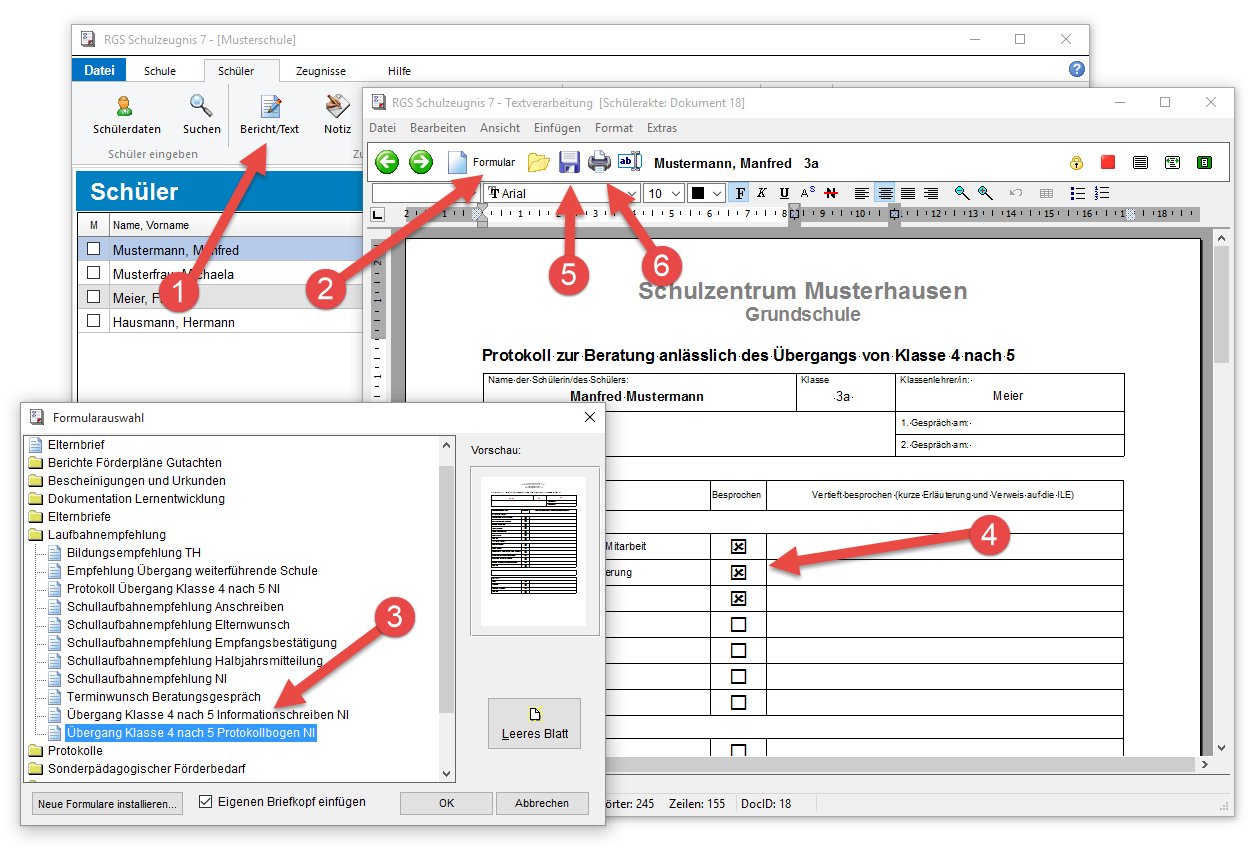The image size is (1260, 858).
Task: Switch to the Zeugnisse ribbon tab
Action: [319, 71]
